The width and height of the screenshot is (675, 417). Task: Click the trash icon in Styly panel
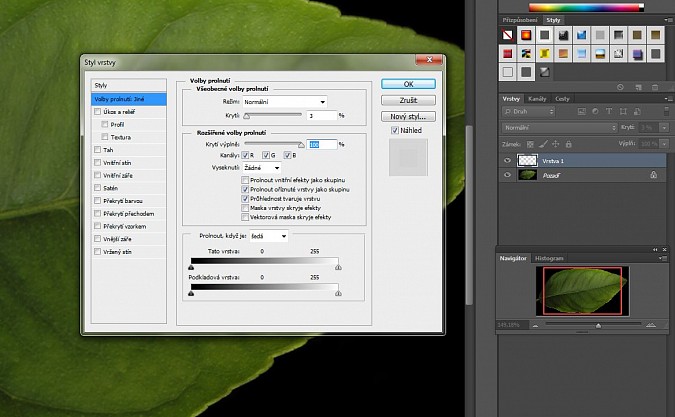[655, 87]
